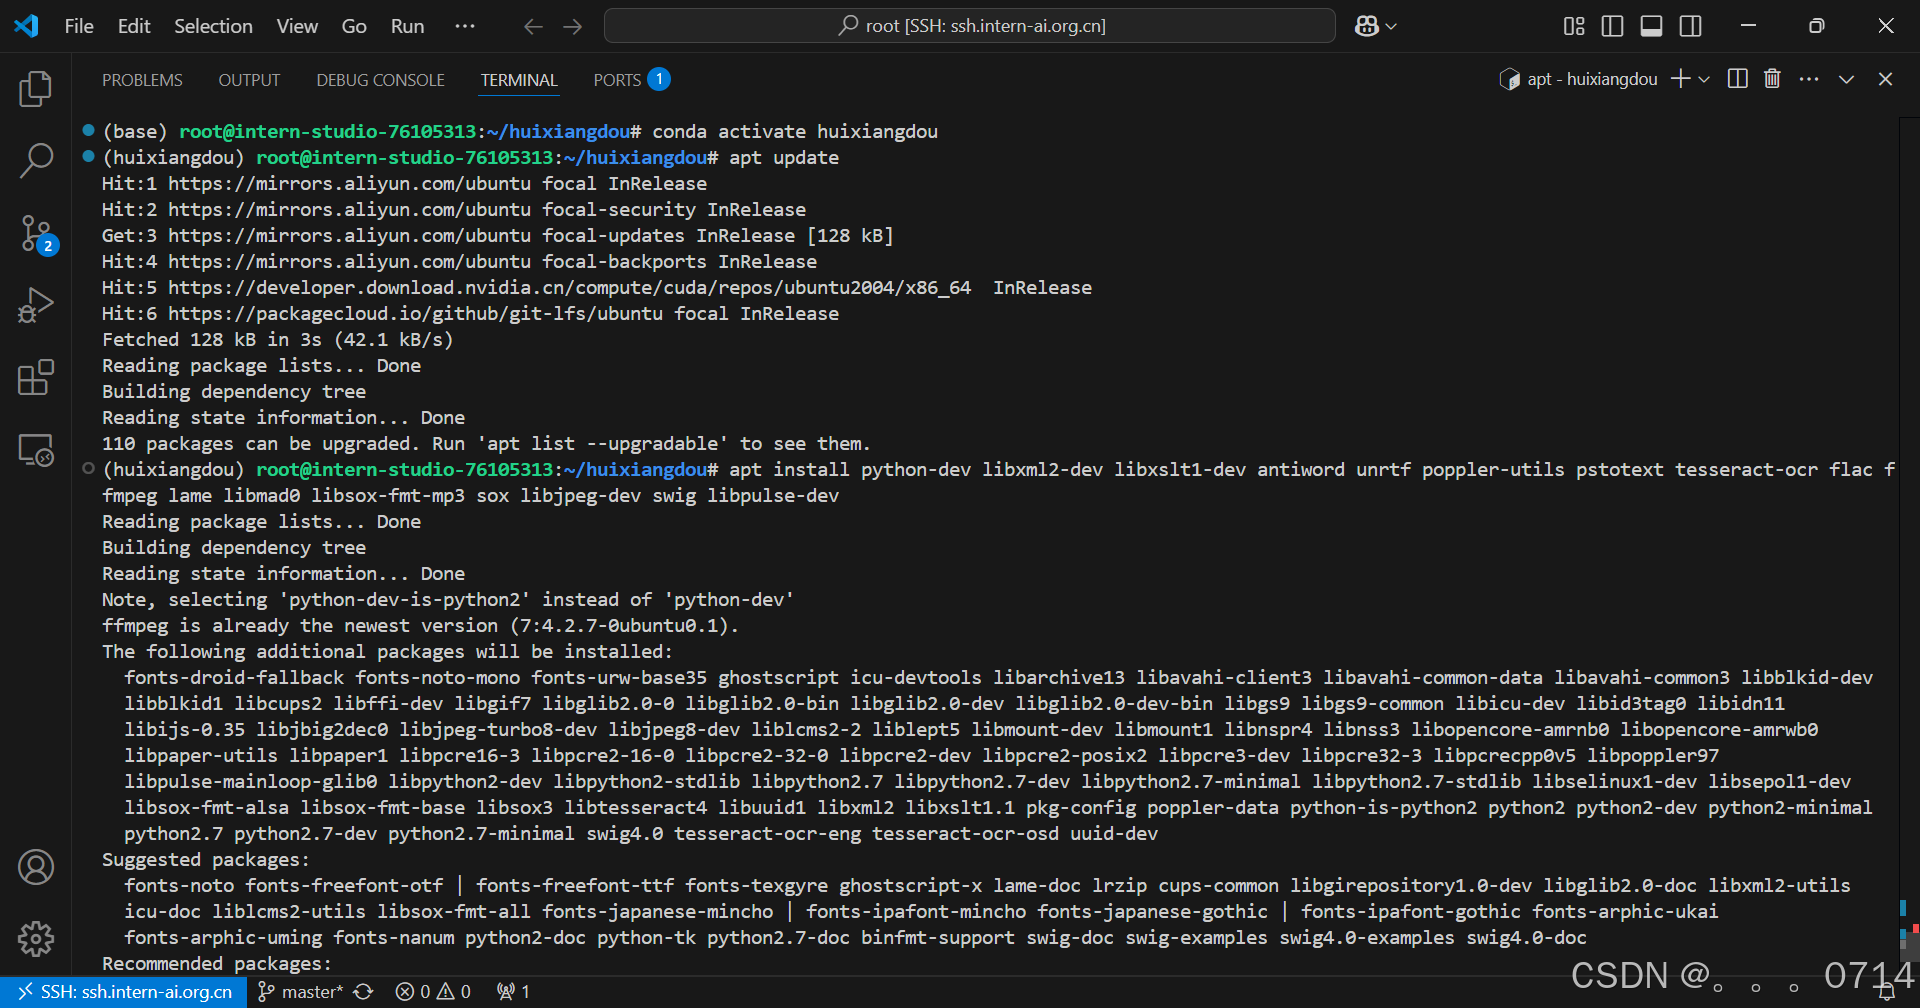The width and height of the screenshot is (1920, 1008).
Task: Open the Go menu
Action: click(354, 26)
